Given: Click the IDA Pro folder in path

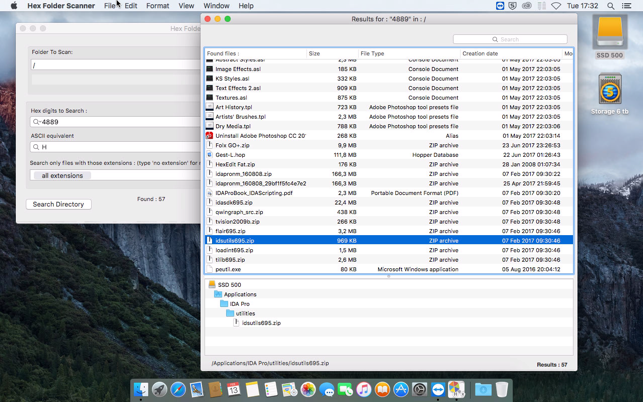Looking at the screenshot, I should pyautogui.click(x=235, y=304).
